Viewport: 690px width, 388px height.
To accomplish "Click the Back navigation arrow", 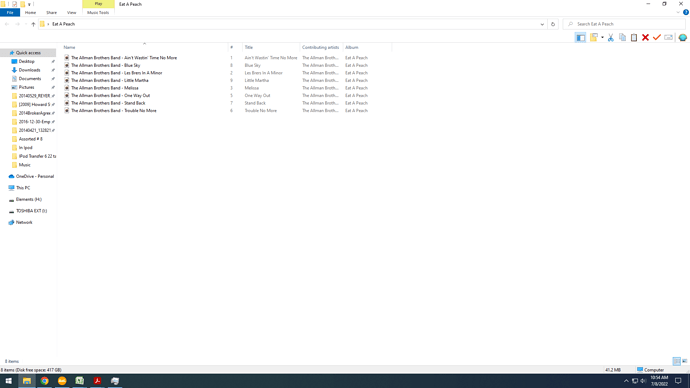I will (7, 24).
